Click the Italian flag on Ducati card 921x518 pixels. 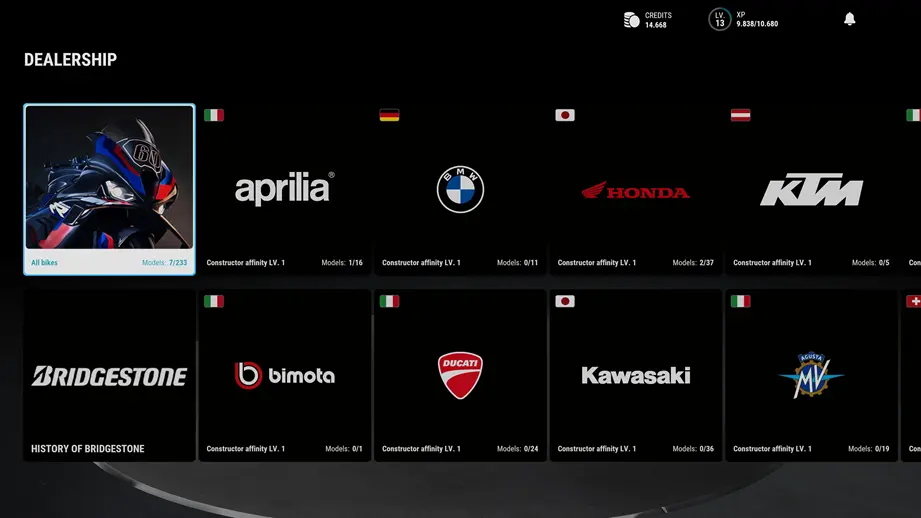click(x=389, y=301)
